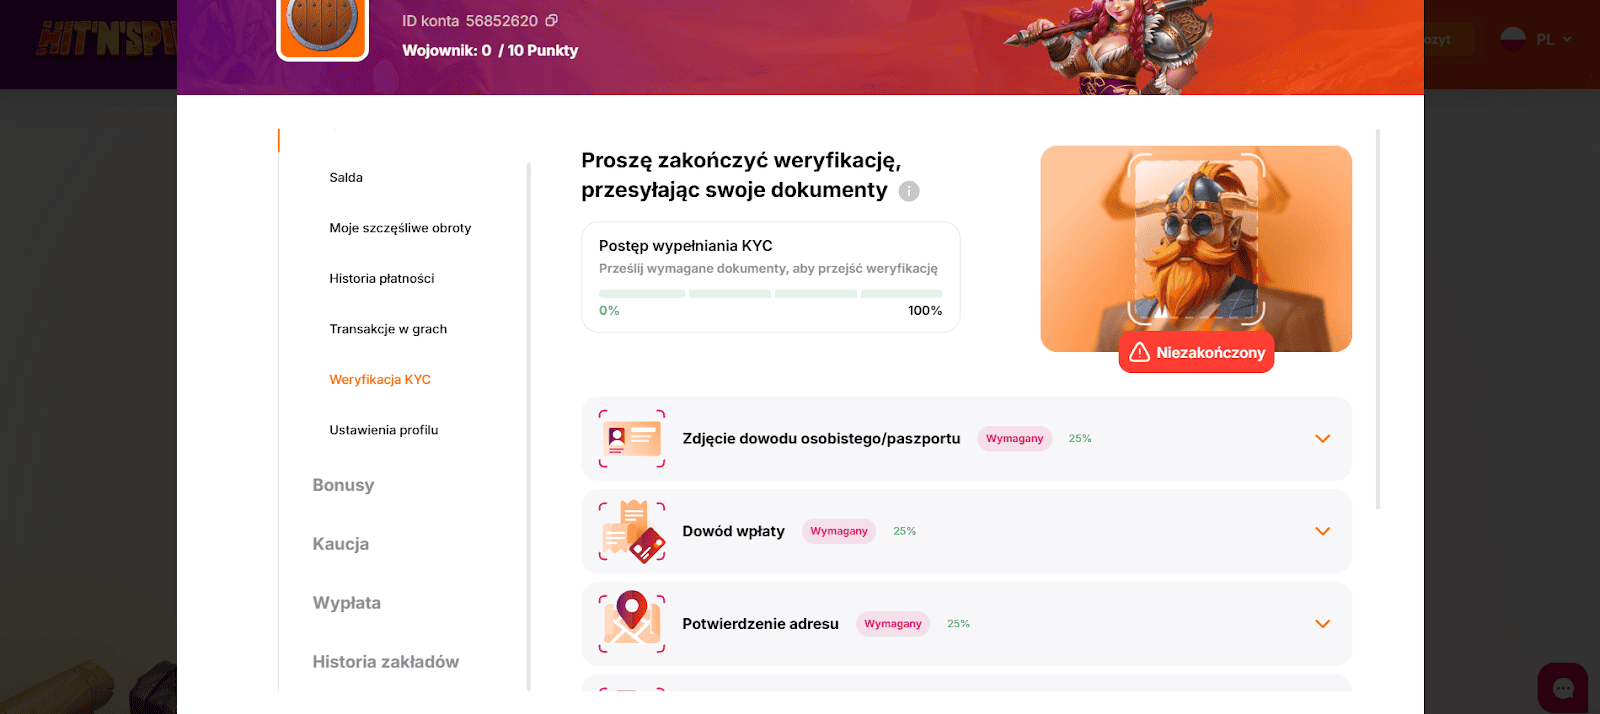The image size is (1600, 714).
Task: Go to Ustawienia profilu
Action: [x=384, y=430]
